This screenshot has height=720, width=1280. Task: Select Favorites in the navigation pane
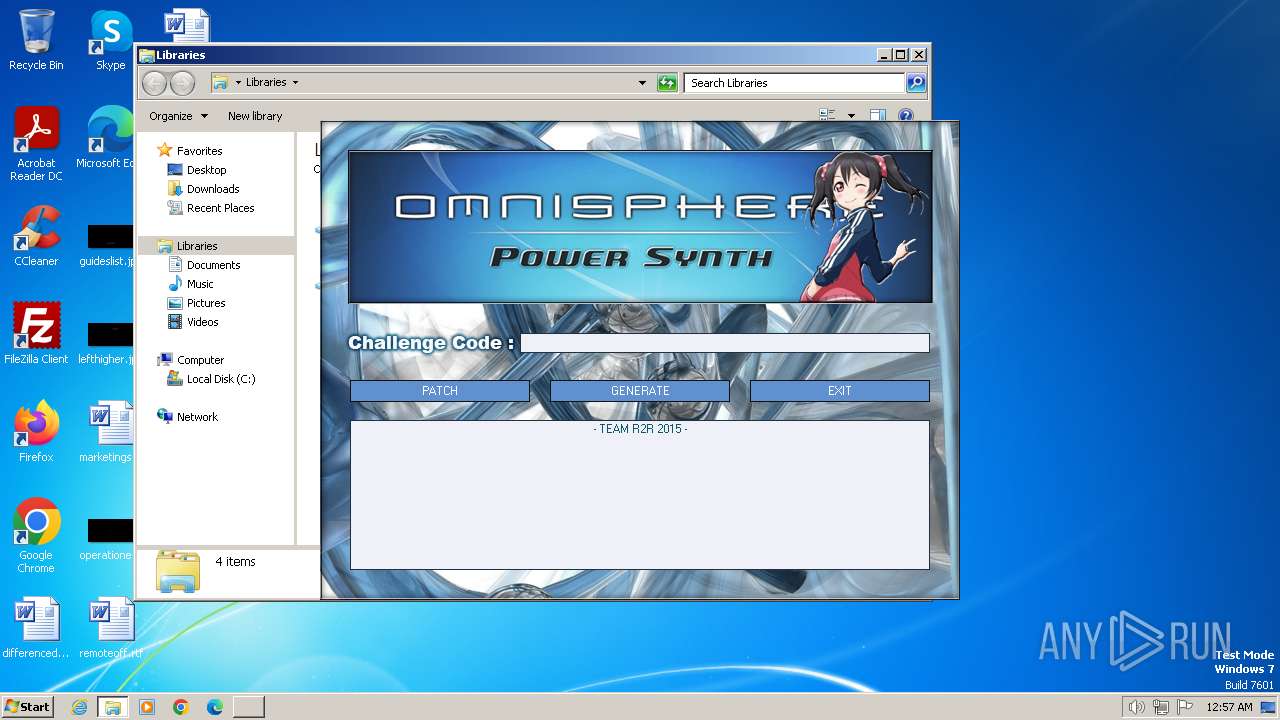[x=199, y=151]
